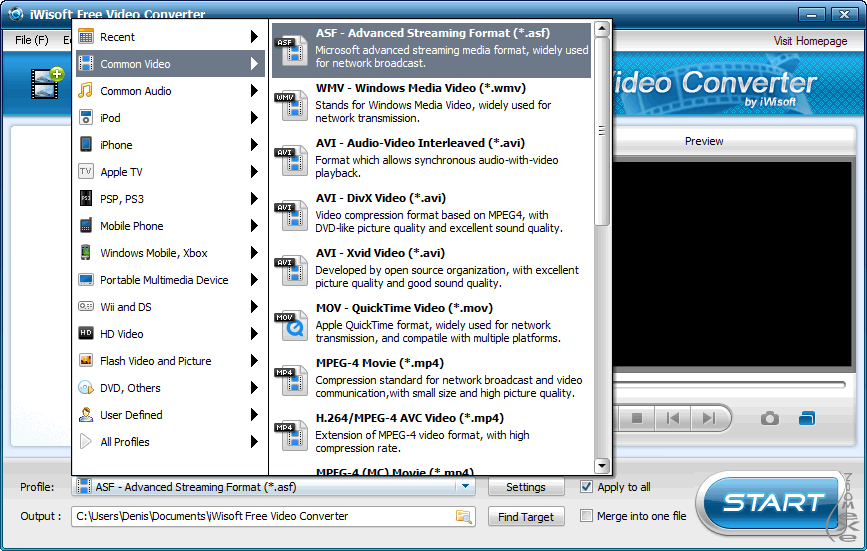The image size is (867, 551).
Task: Choose H.264/MPEG-4 AVC Video format
Action: (431, 435)
